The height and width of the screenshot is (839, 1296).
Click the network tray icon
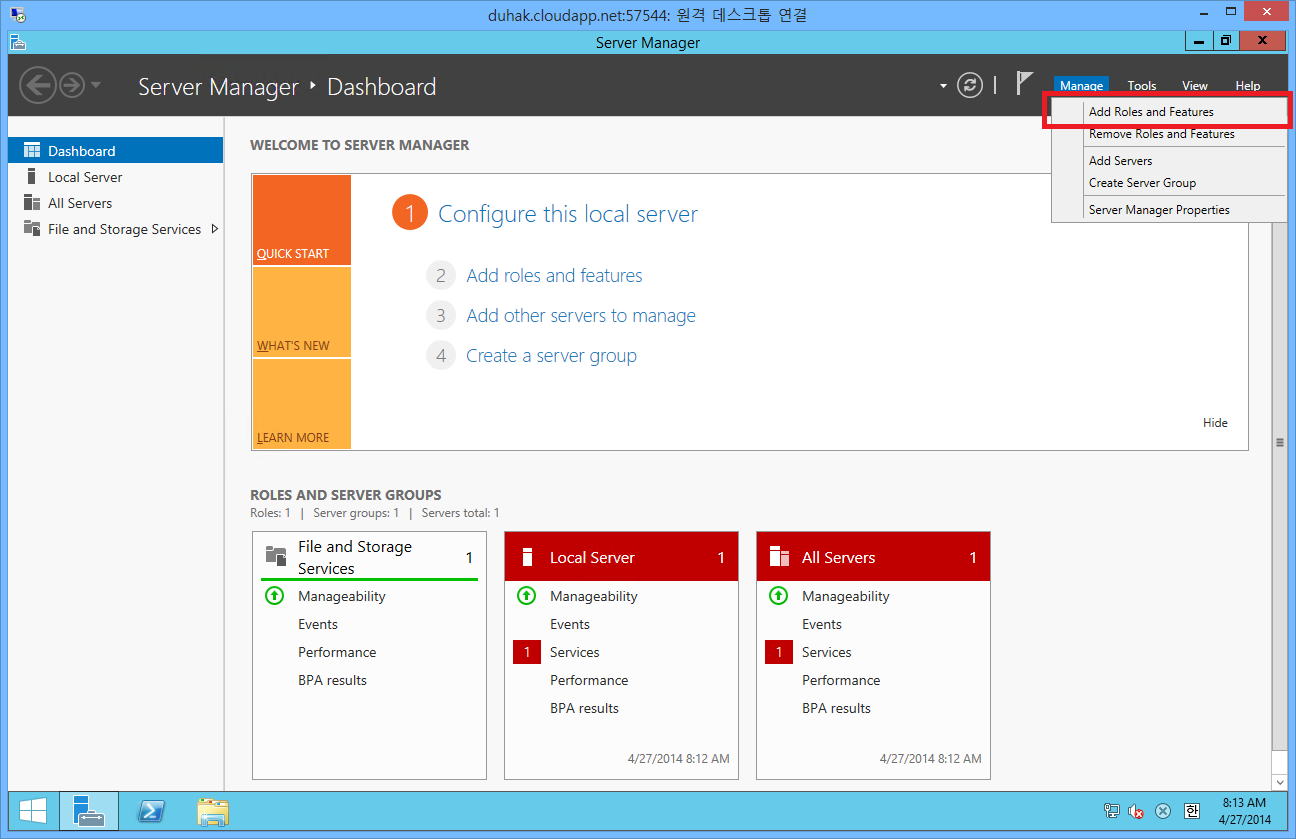click(1112, 811)
